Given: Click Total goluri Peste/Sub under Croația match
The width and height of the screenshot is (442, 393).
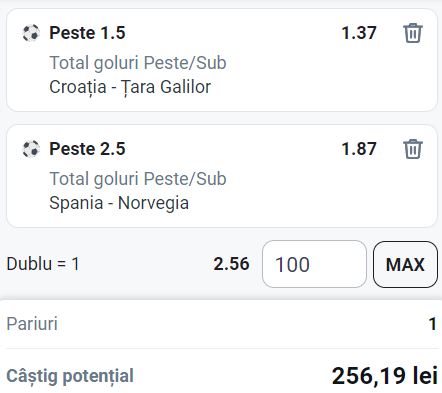Looking at the screenshot, I should click(138, 63).
